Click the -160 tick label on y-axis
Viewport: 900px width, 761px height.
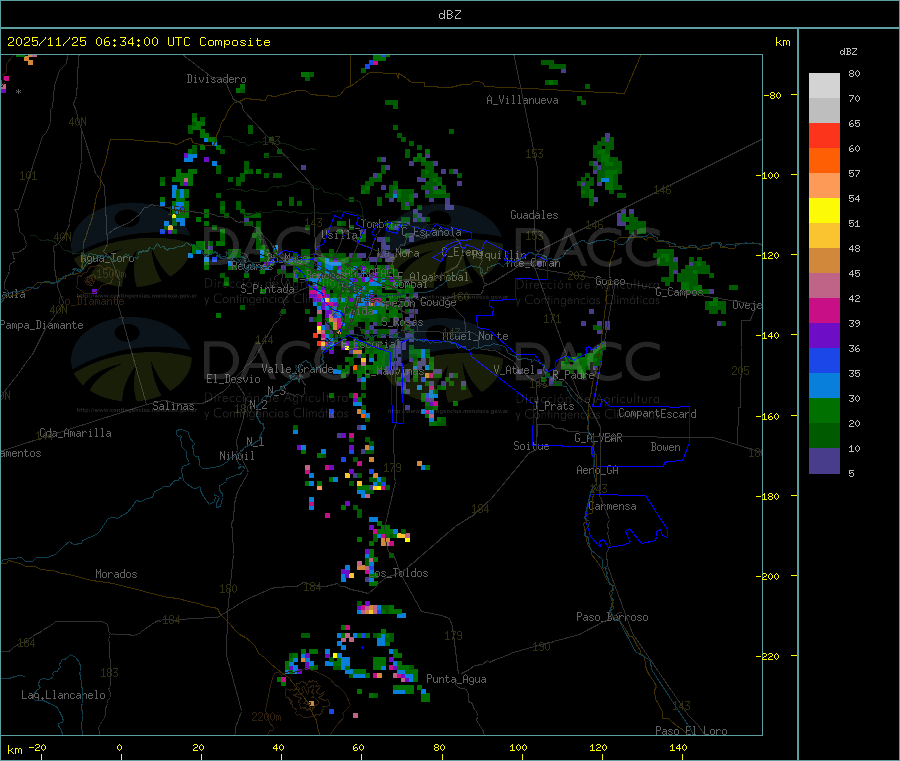coord(767,416)
